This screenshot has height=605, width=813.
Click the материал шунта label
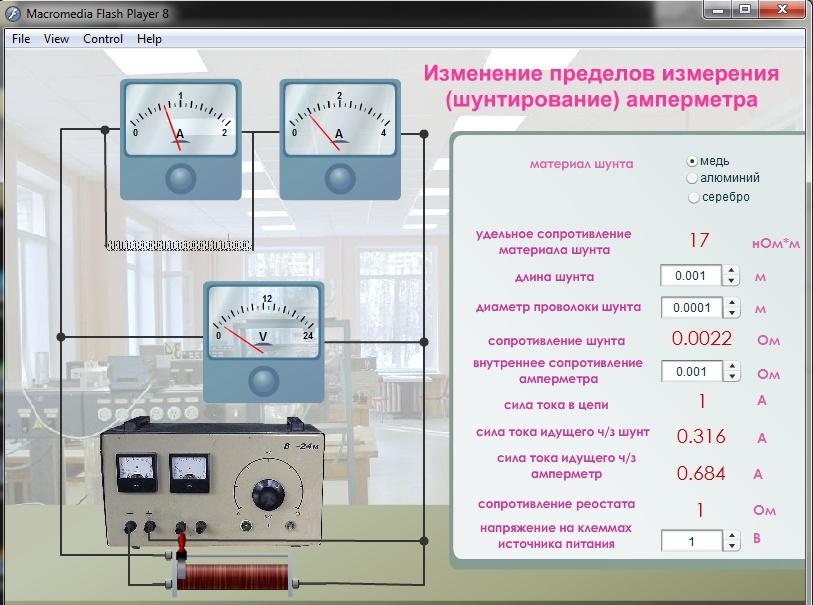[x=581, y=164]
